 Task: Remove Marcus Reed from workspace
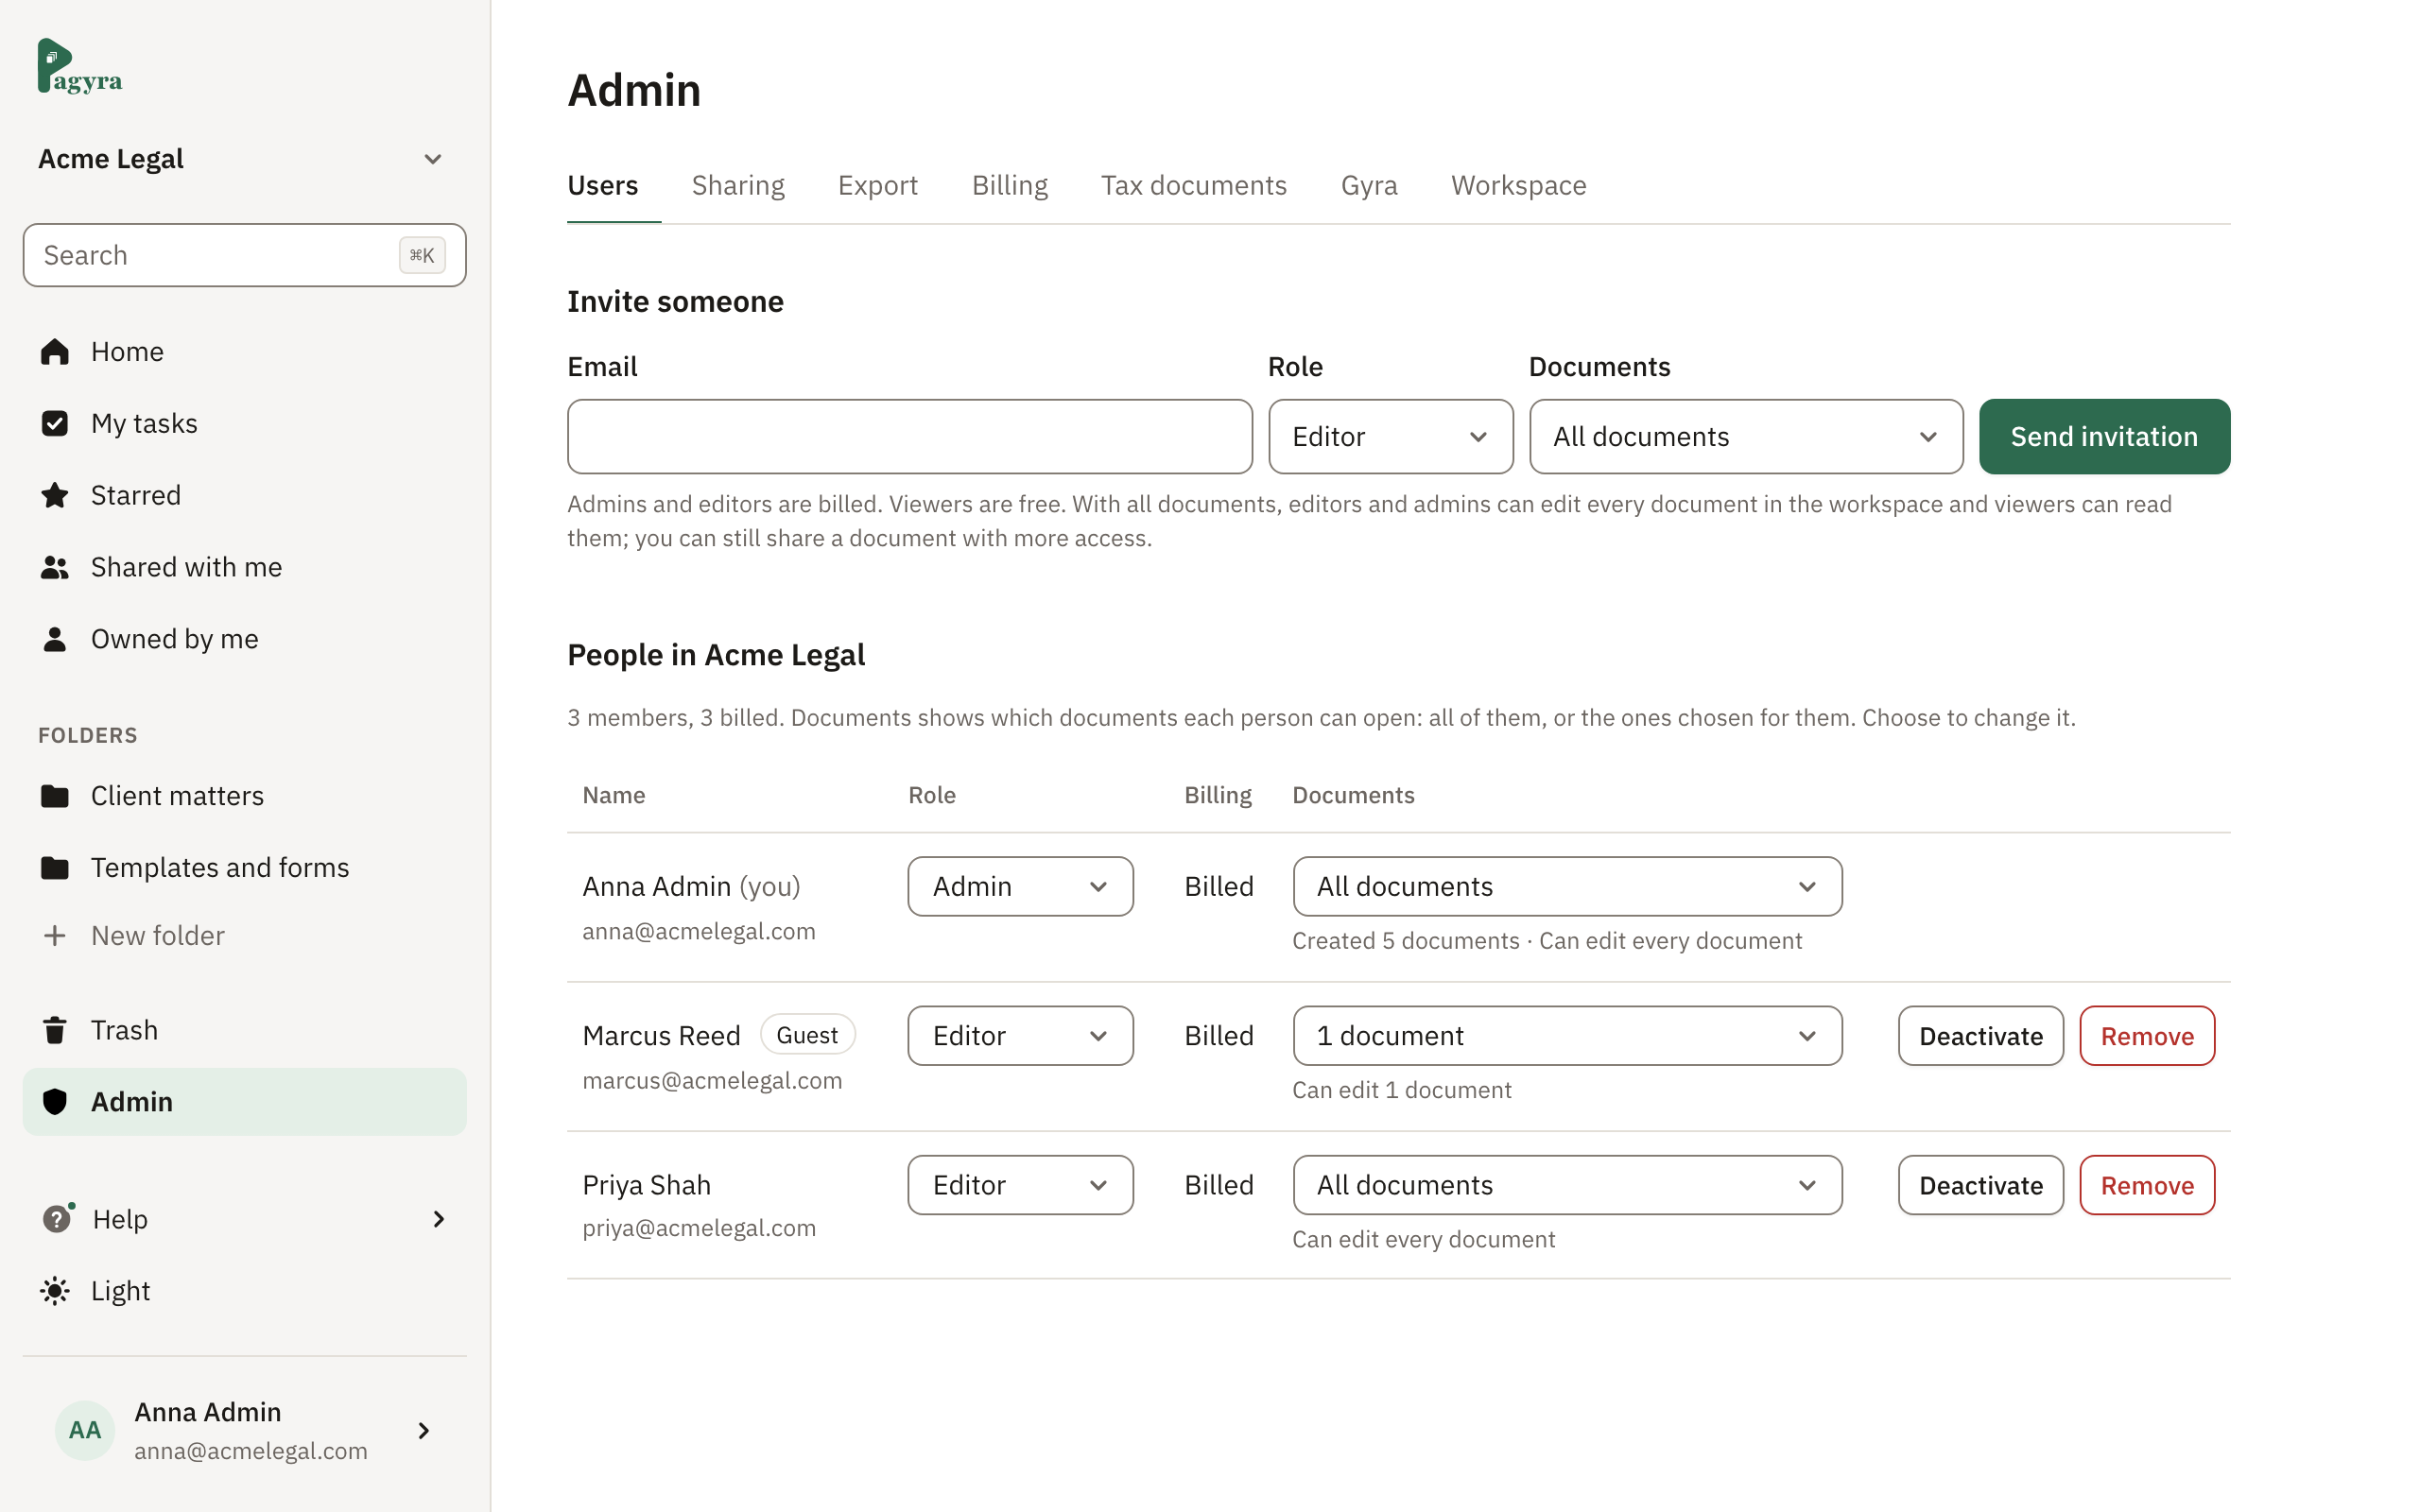(x=2147, y=1036)
